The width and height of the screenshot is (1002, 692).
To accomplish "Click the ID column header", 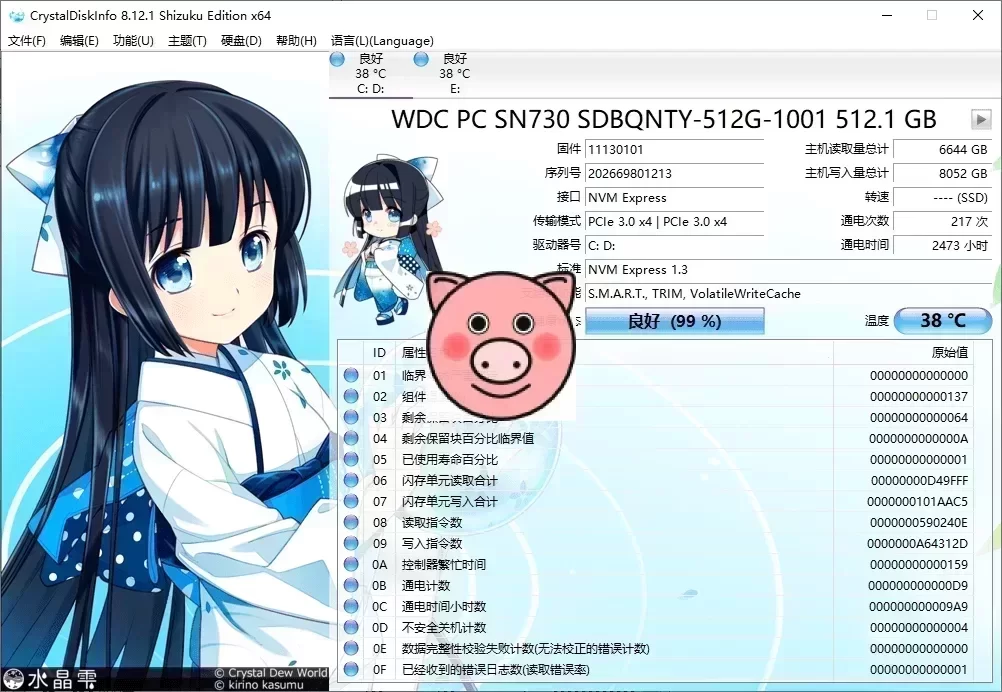I will click(380, 353).
